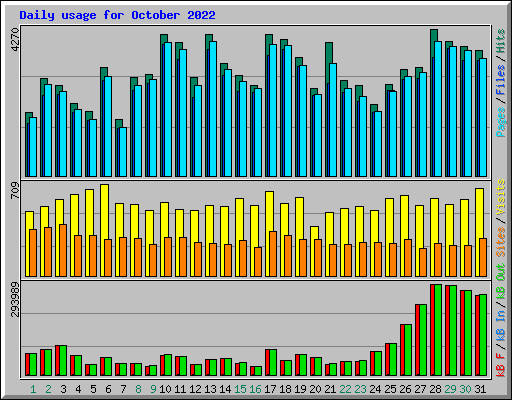Click the yellow visits bar for day 6
512x400 pixels.
point(104,211)
